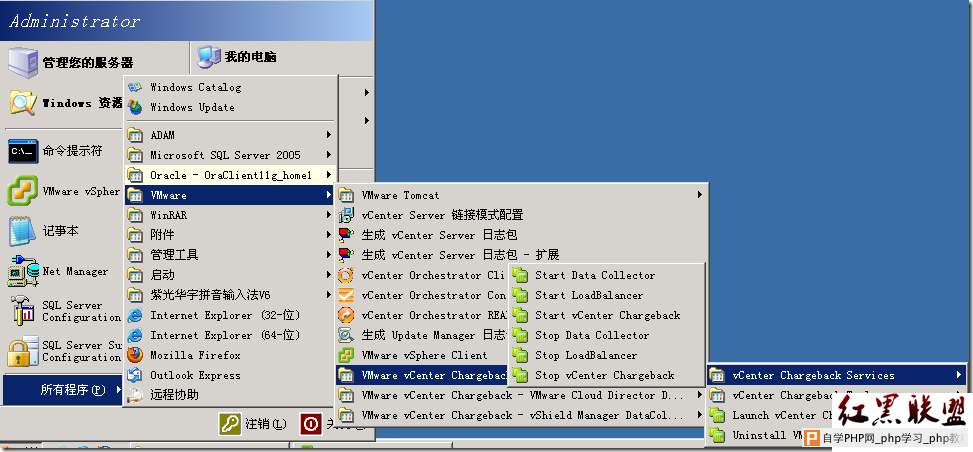Open Windows Catalog icon

pos(135,88)
